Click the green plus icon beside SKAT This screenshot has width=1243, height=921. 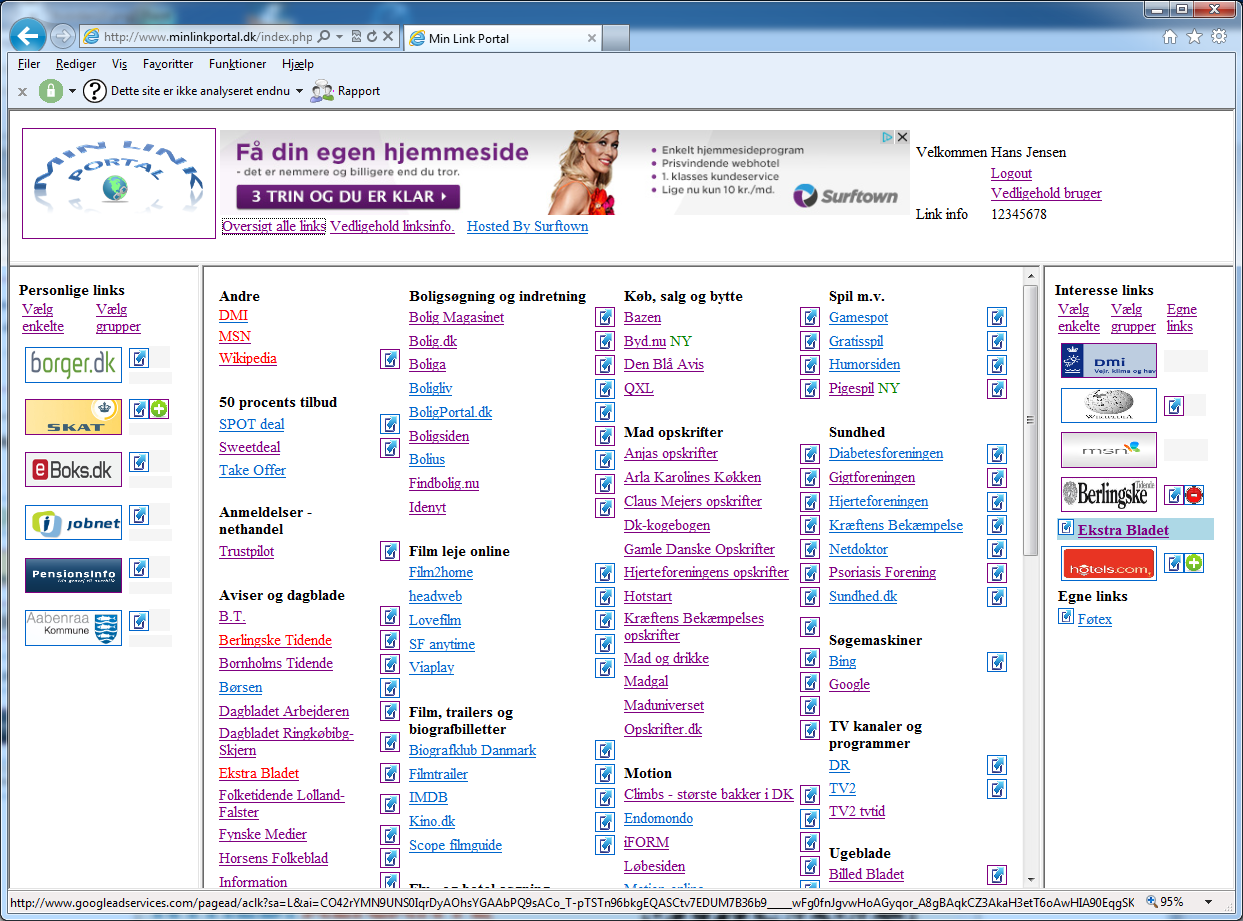point(159,409)
